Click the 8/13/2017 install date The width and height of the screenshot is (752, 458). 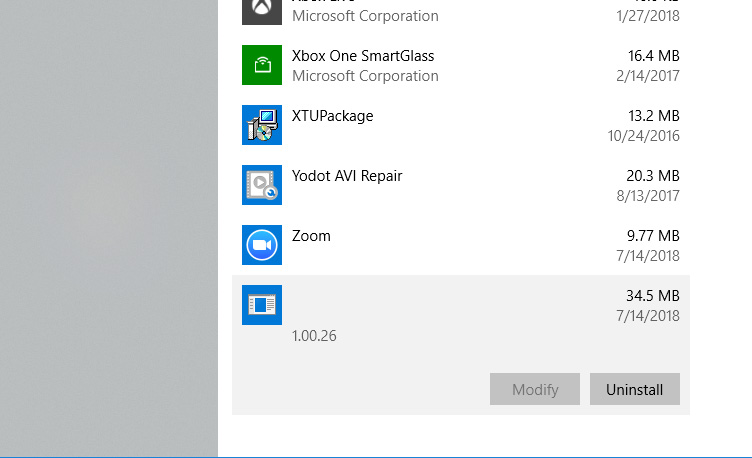(x=648, y=196)
